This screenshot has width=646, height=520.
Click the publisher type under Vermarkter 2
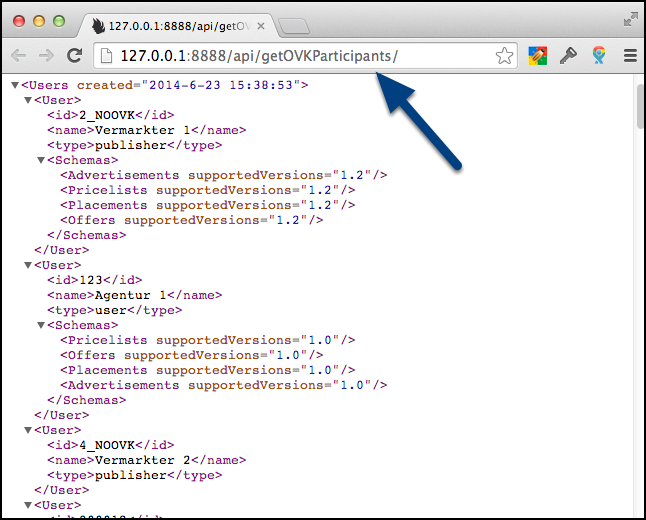[131, 475]
